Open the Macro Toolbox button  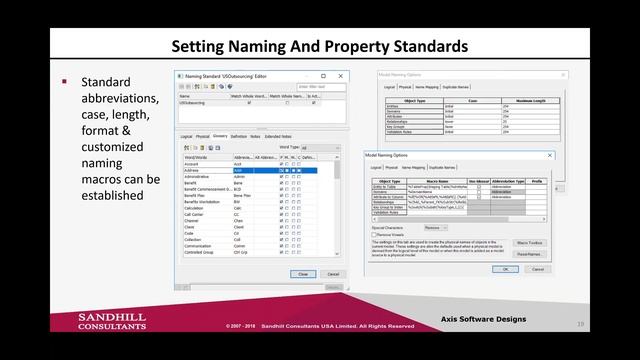[529, 243]
